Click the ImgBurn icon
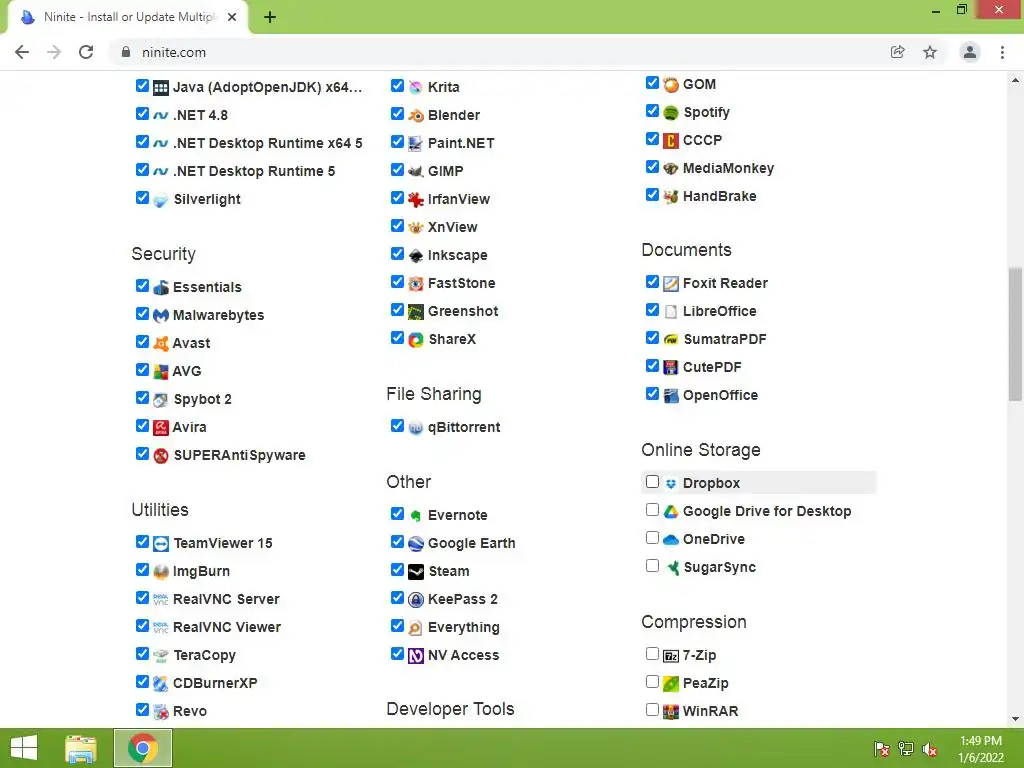 click(x=161, y=572)
